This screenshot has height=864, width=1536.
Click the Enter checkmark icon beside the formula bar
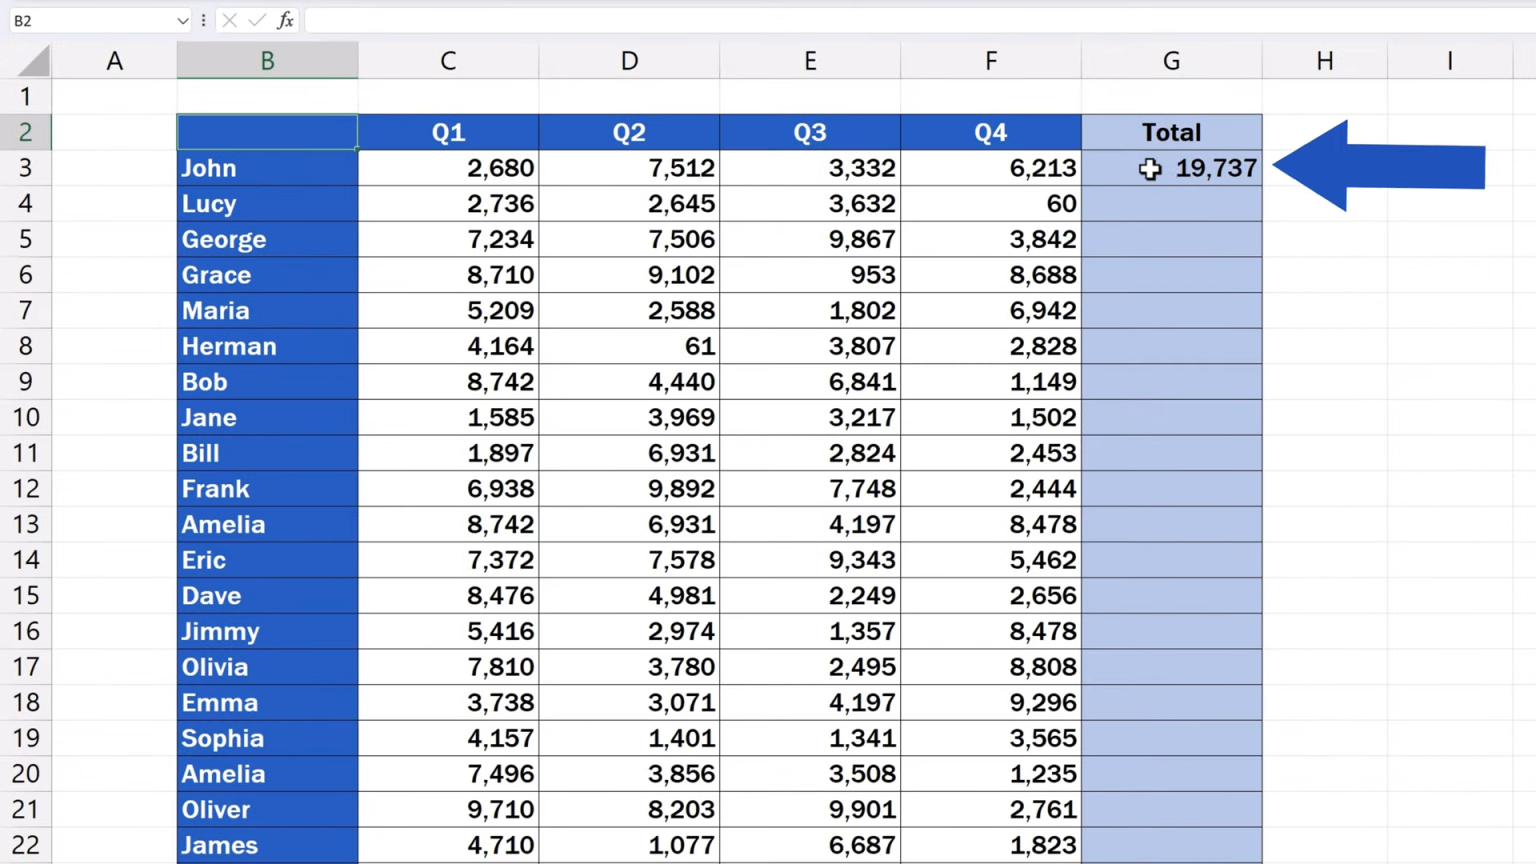click(257, 20)
